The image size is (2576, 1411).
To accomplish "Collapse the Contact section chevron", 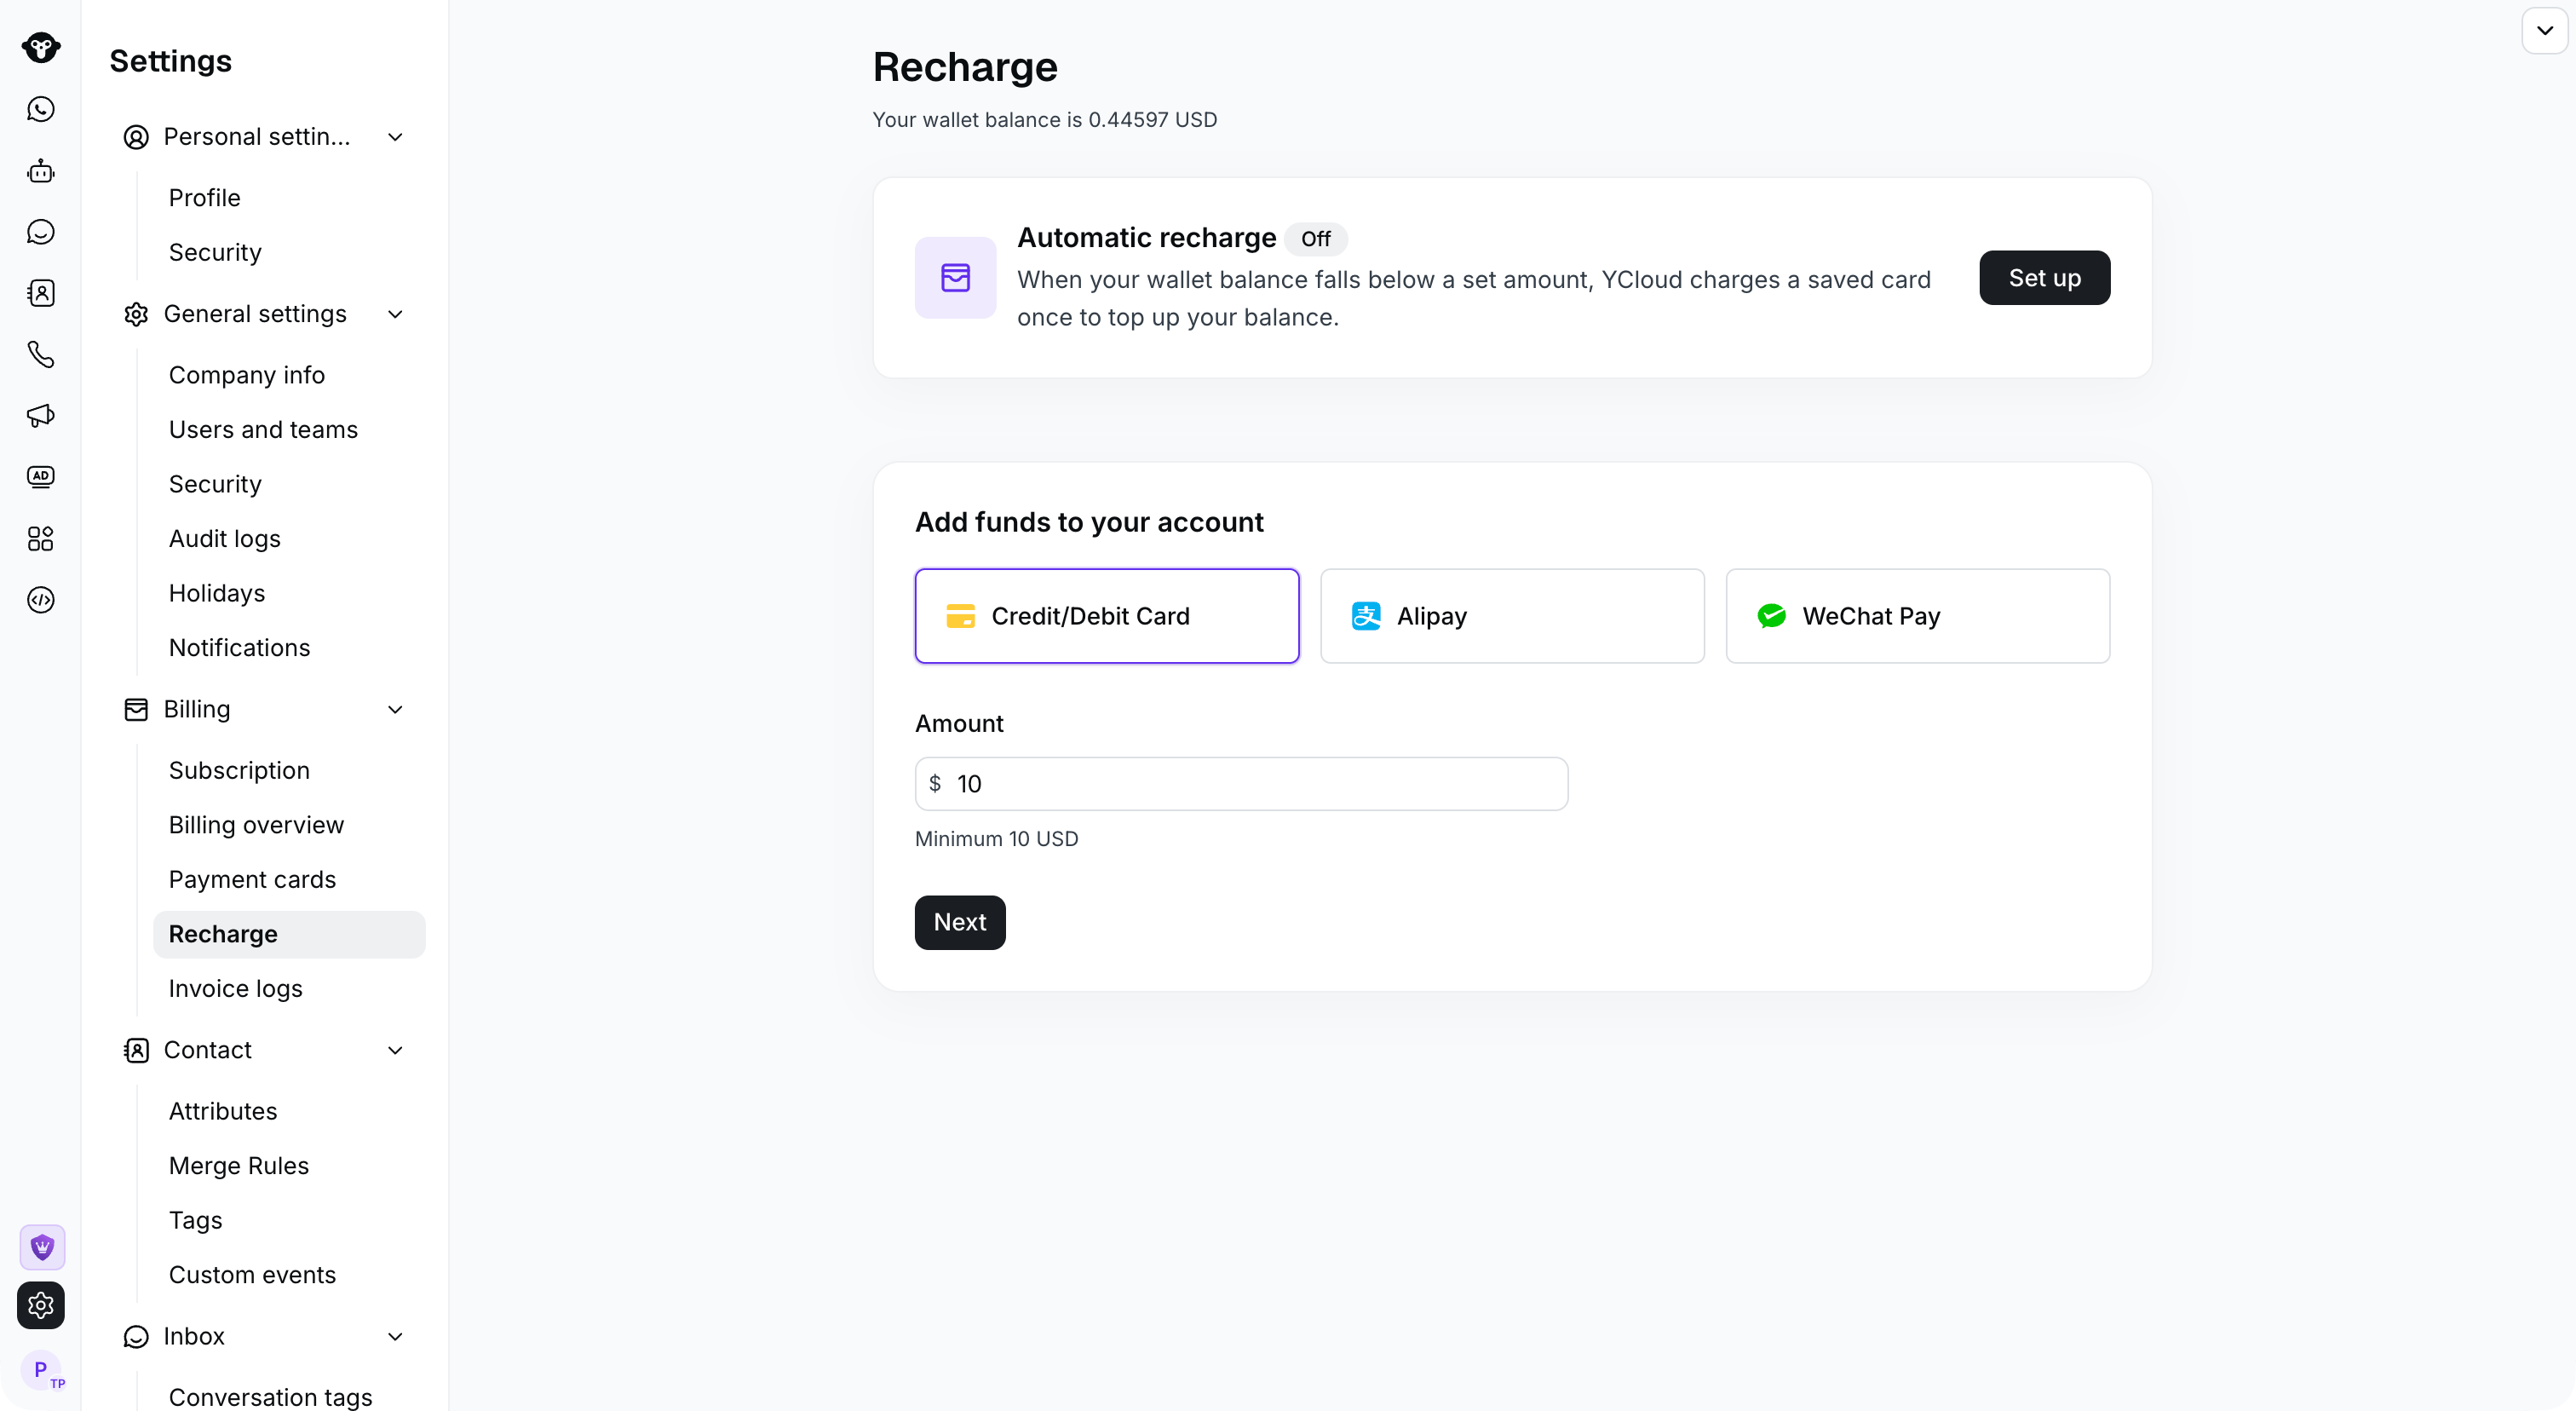I will pos(395,1051).
